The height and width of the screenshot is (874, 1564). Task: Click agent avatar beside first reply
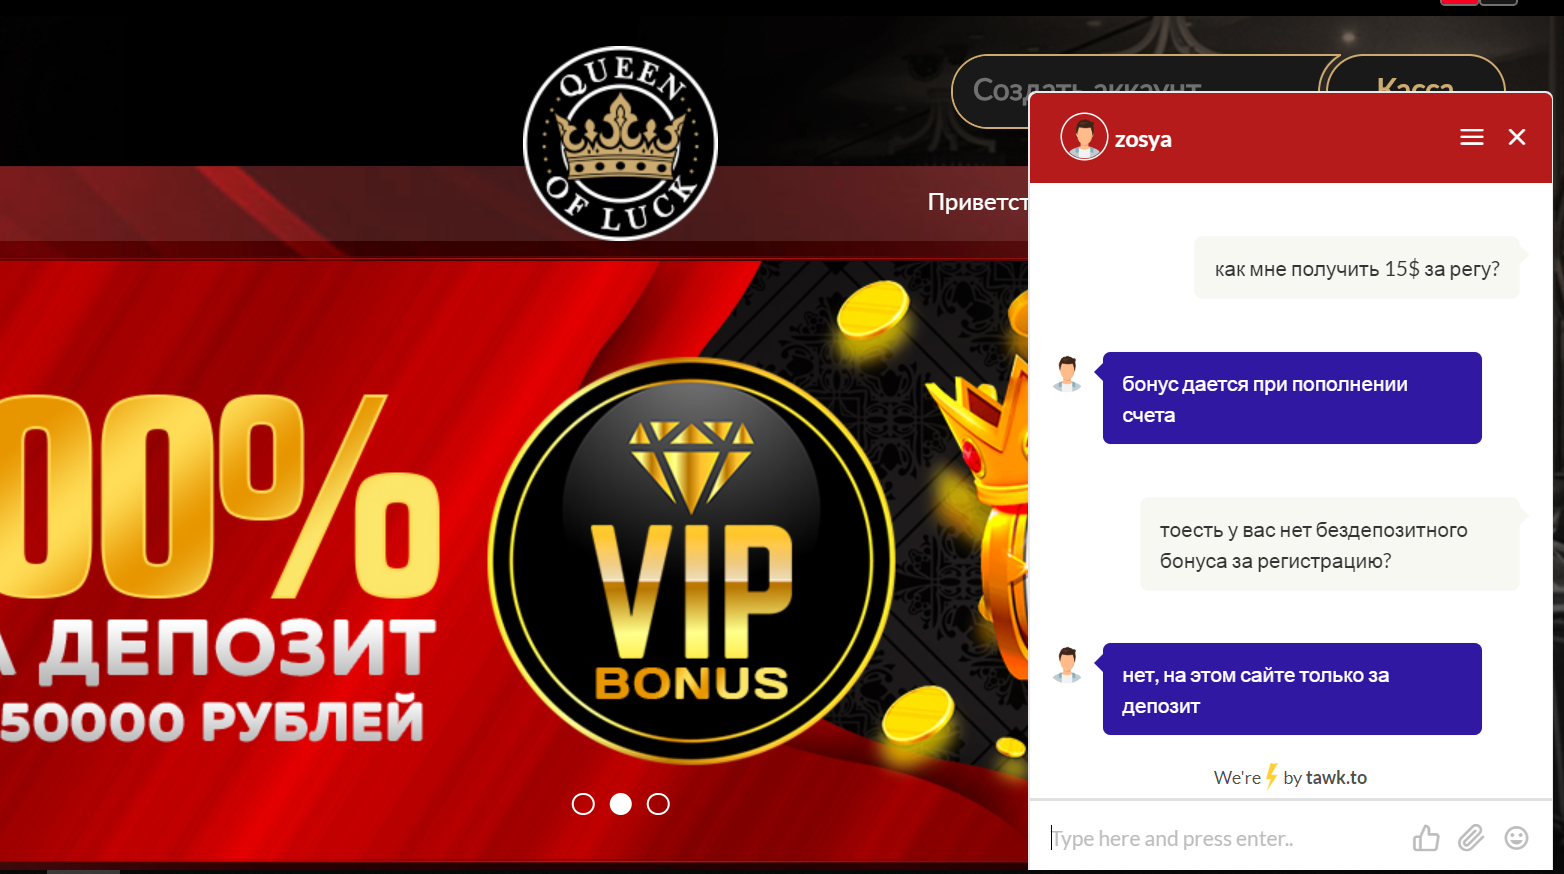click(x=1068, y=373)
